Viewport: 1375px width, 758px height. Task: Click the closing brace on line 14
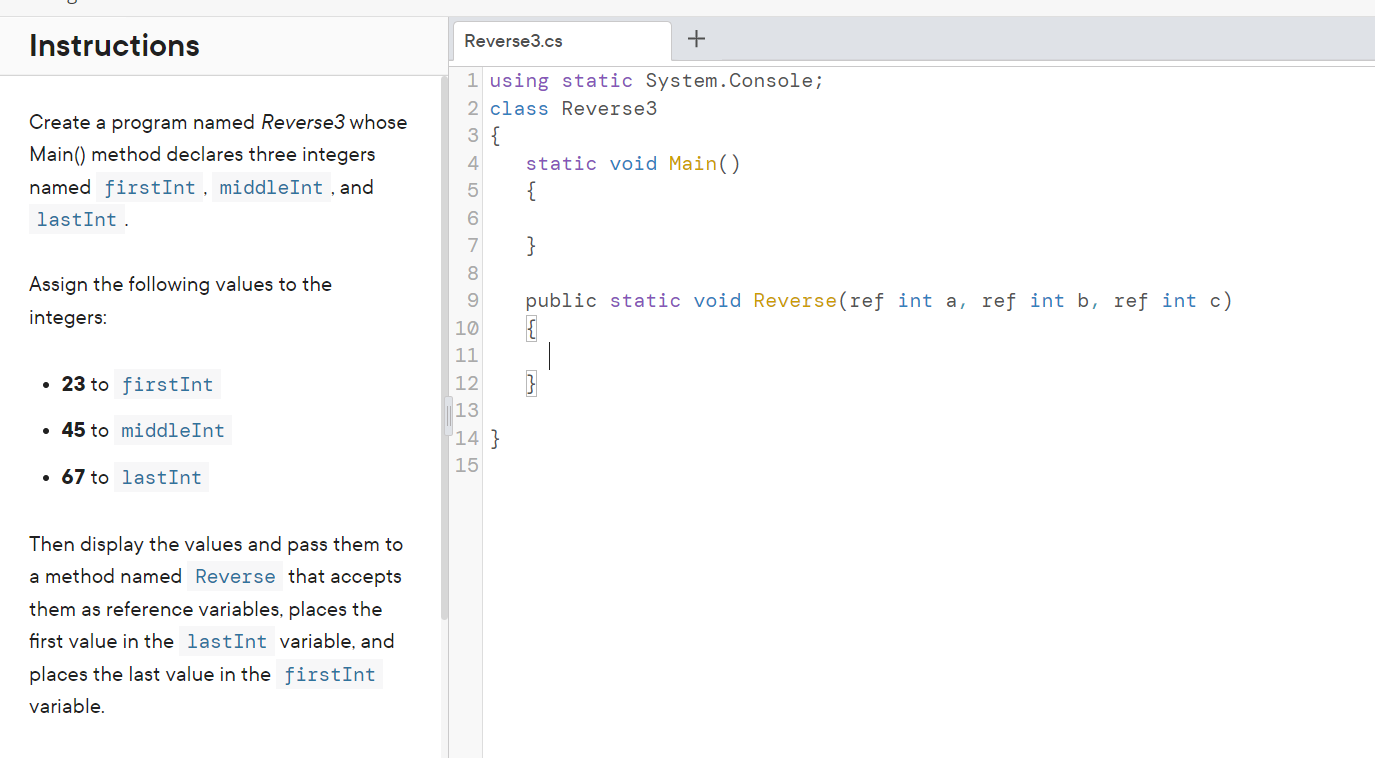(495, 438)
